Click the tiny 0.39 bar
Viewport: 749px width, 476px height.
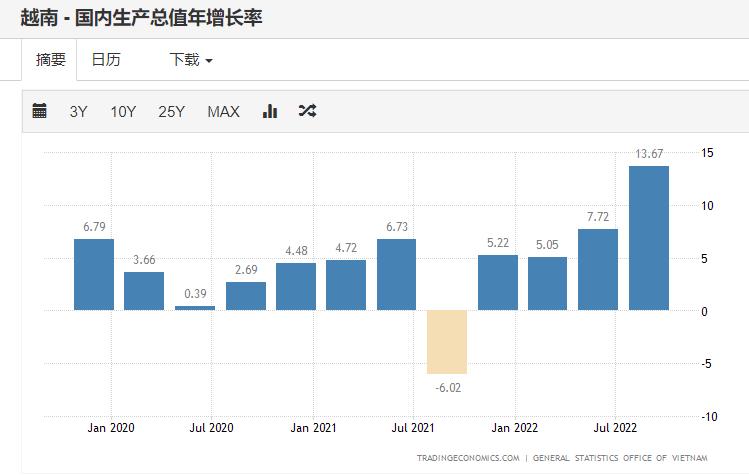195,308
